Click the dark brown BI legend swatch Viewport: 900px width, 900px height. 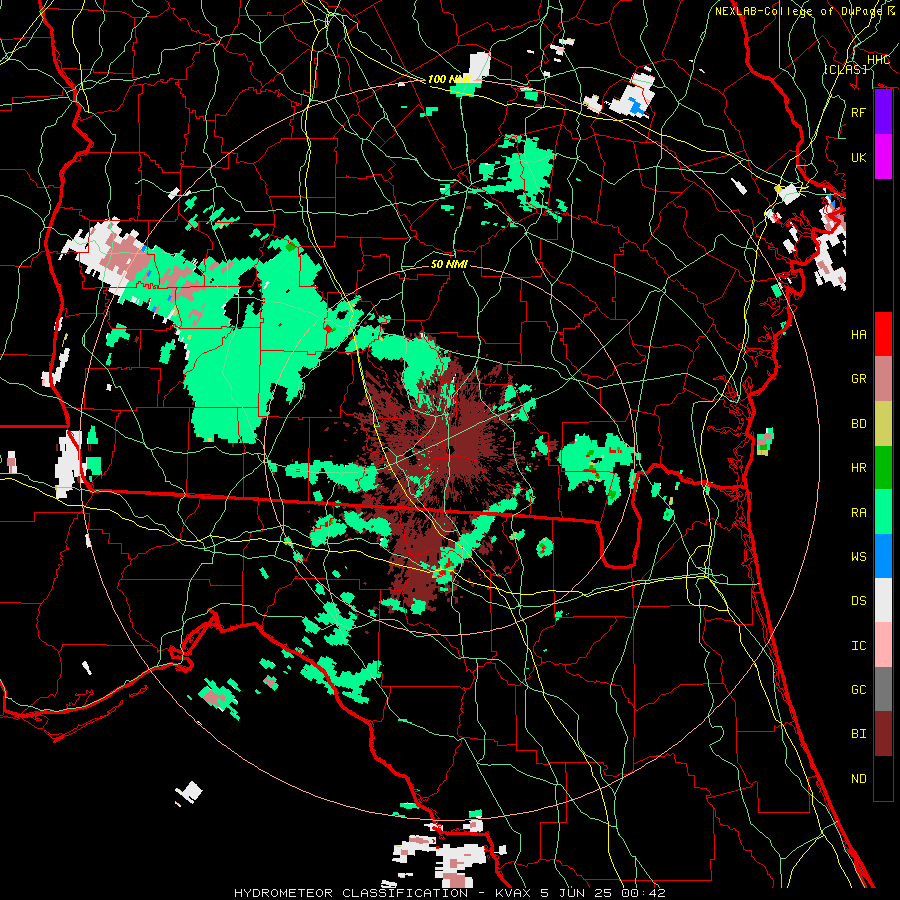point(883,734)
